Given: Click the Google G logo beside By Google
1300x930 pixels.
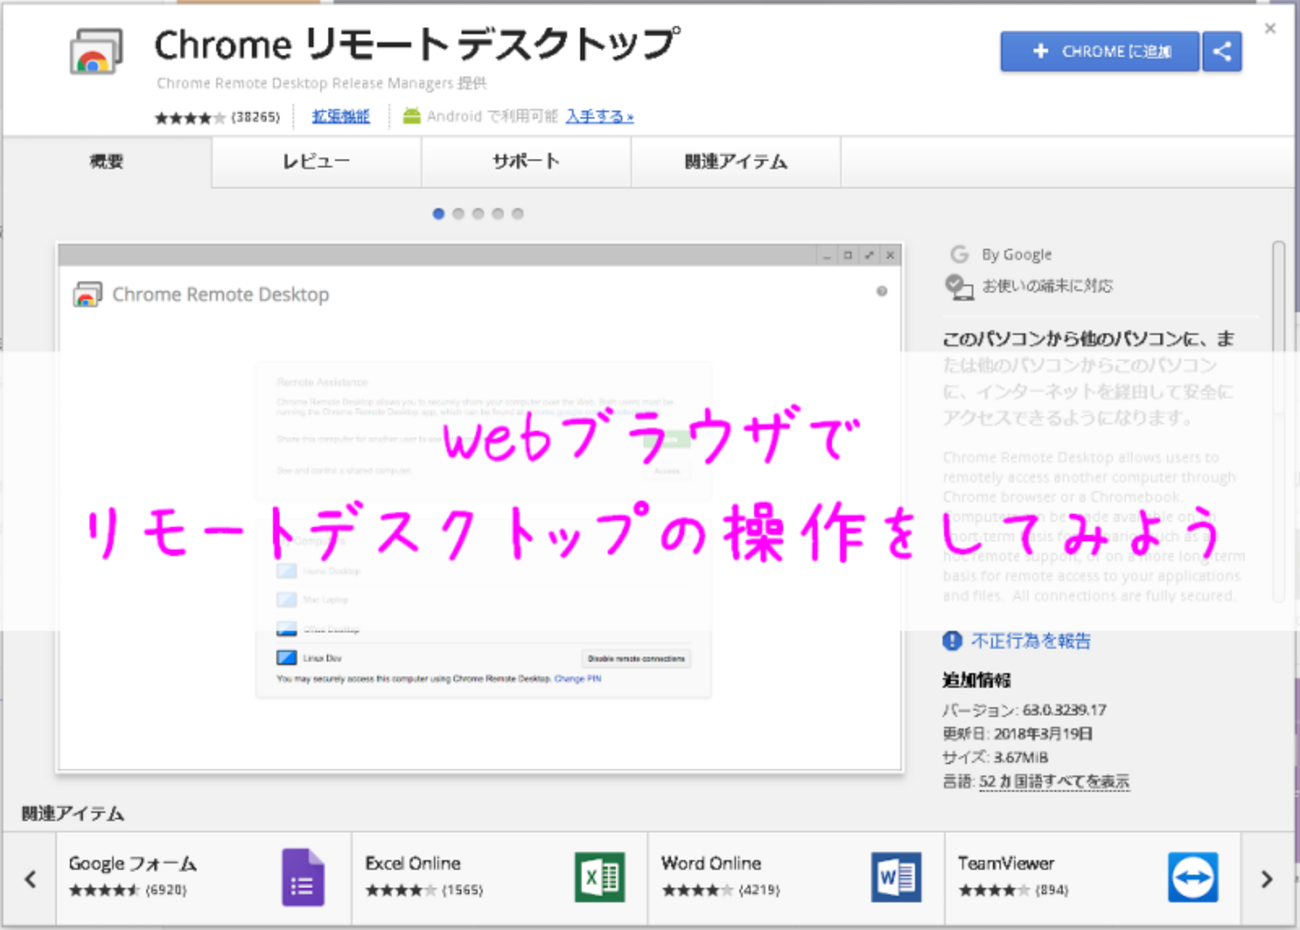Looking at the screenshot, I should pyautogui.click(x=959, y=254).
